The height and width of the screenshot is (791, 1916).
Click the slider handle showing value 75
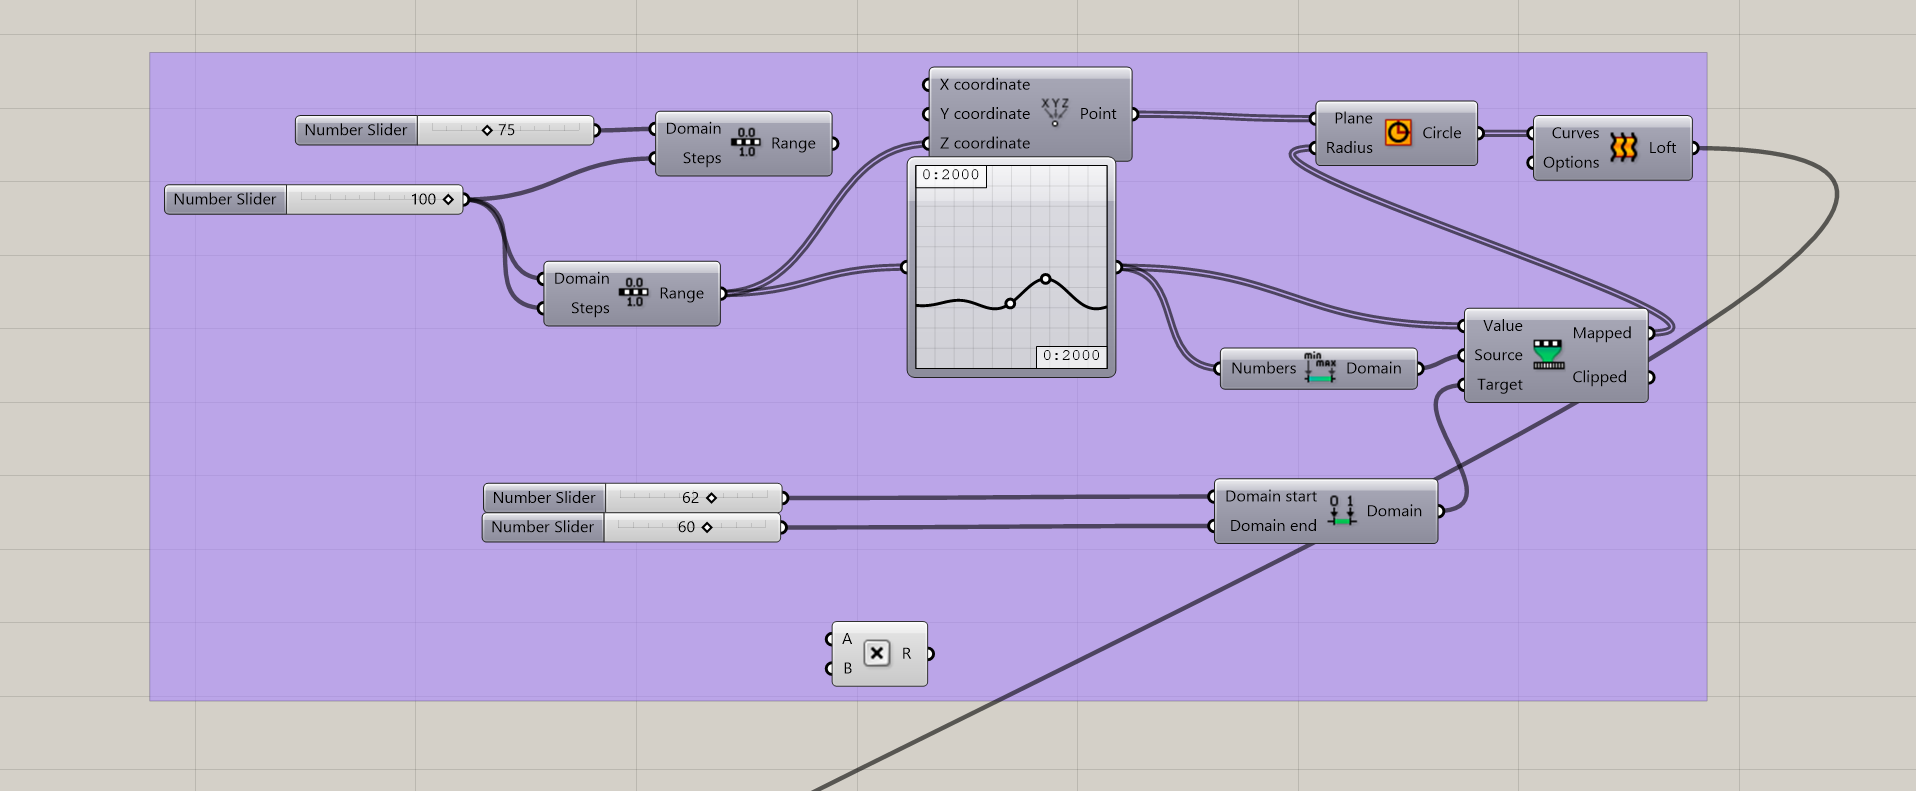[x=487, y=130]
